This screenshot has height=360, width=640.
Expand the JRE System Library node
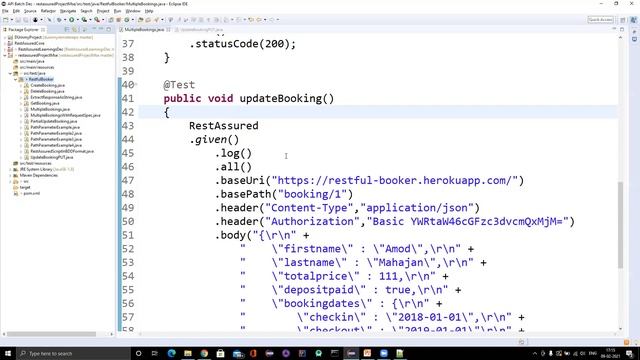click(10, 169)
